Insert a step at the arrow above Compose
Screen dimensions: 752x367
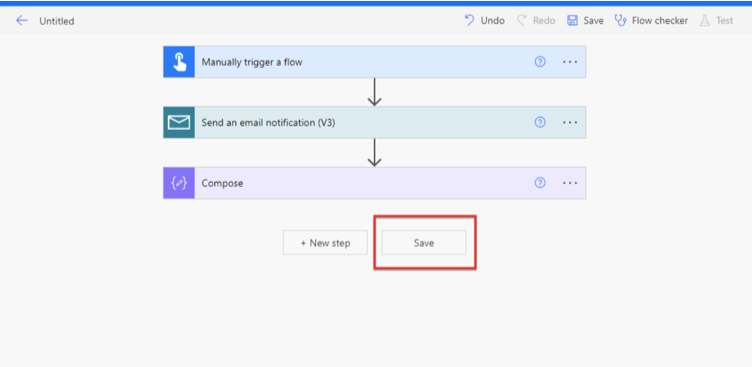[x=374, y=153]
